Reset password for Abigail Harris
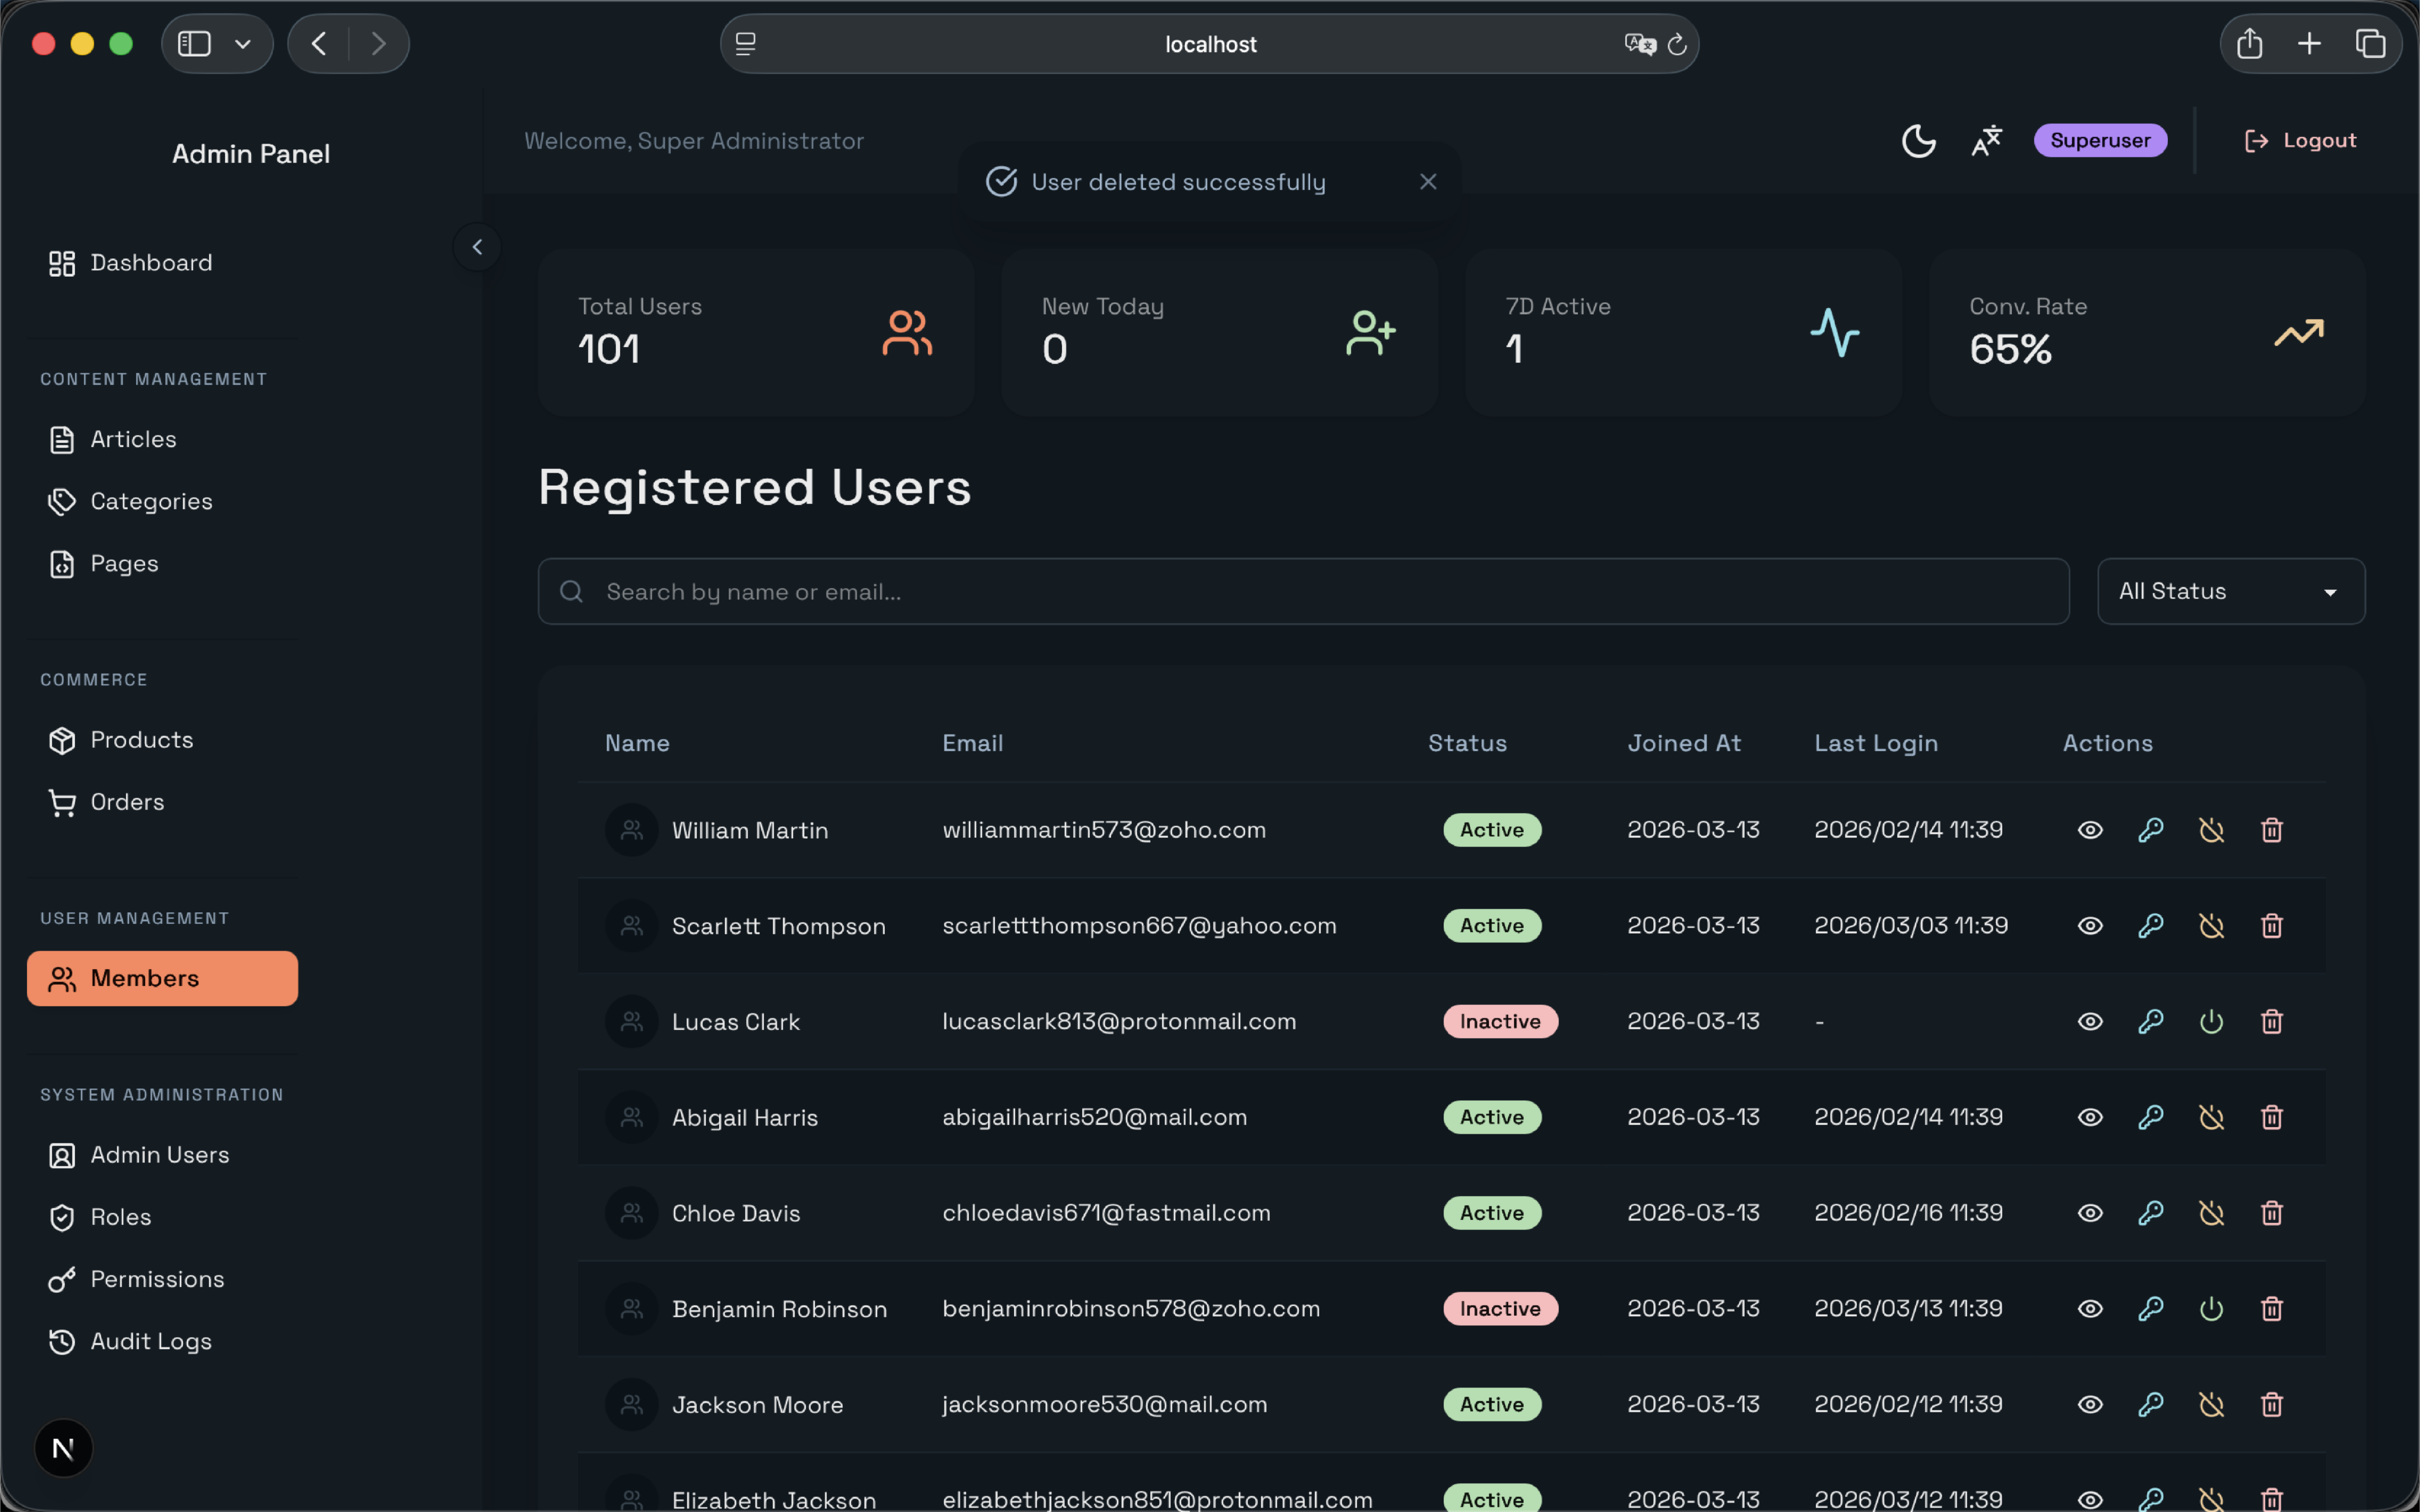2420x1512 pixels. [2151, 1117]
